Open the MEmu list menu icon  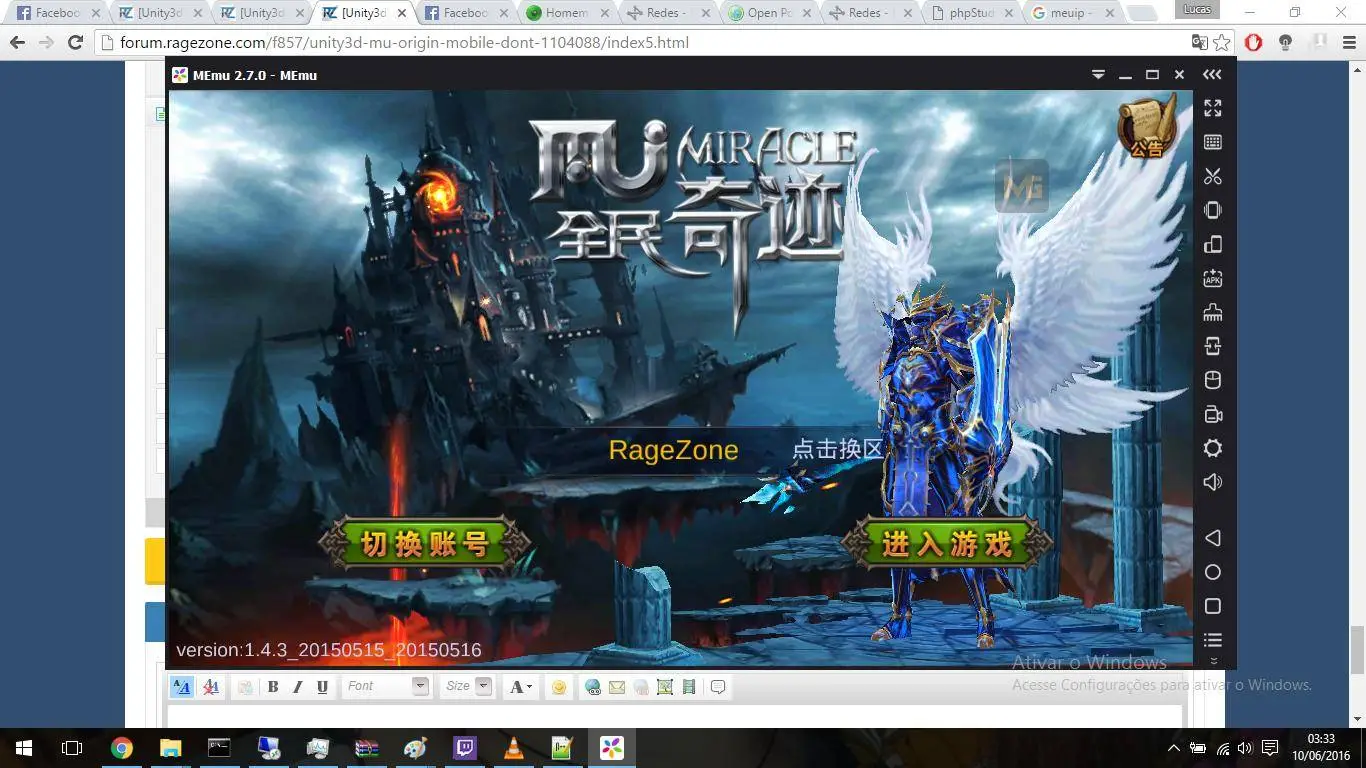(1213, 640)
